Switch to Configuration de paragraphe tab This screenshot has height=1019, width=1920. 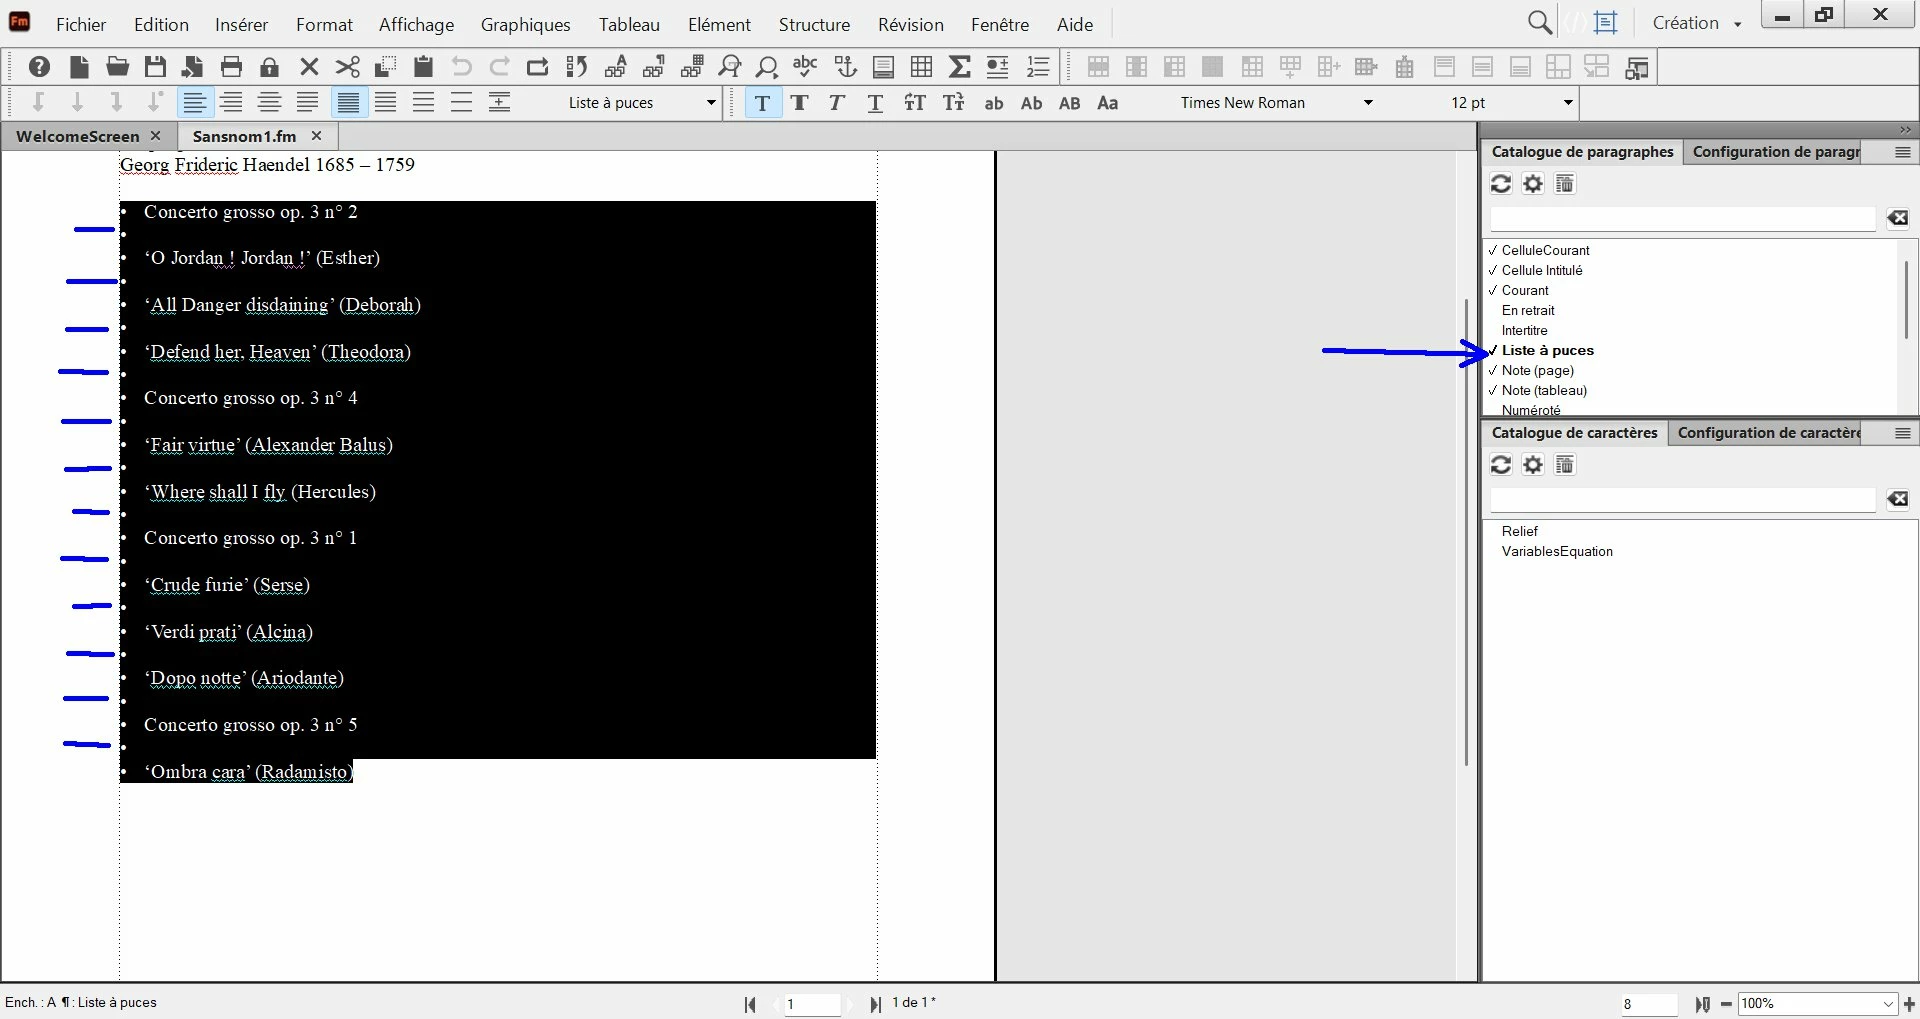pyautogui.click(x=1776, y=152)
